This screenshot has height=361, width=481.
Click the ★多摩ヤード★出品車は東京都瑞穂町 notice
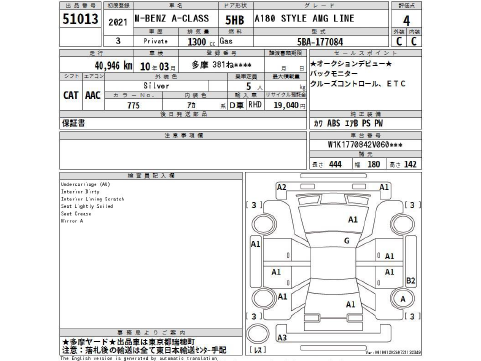(x=128, y=342)
